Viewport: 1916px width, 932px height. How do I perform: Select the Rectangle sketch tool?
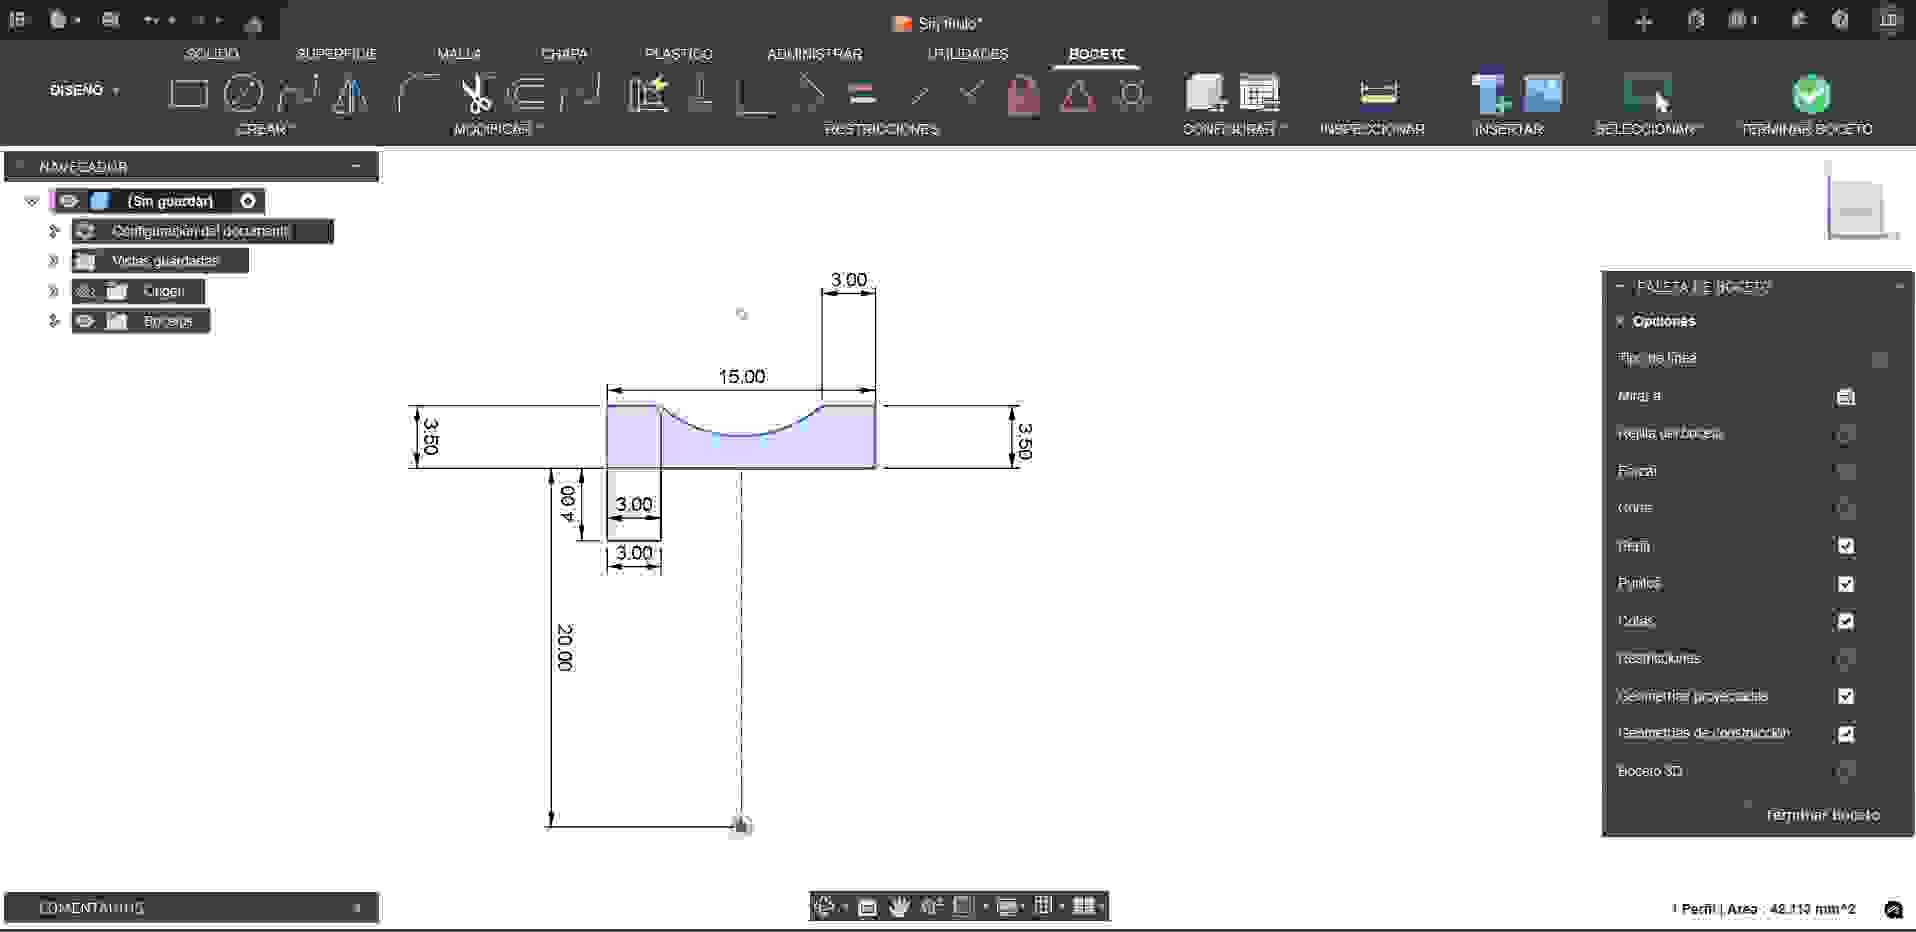tap(188, 94)
